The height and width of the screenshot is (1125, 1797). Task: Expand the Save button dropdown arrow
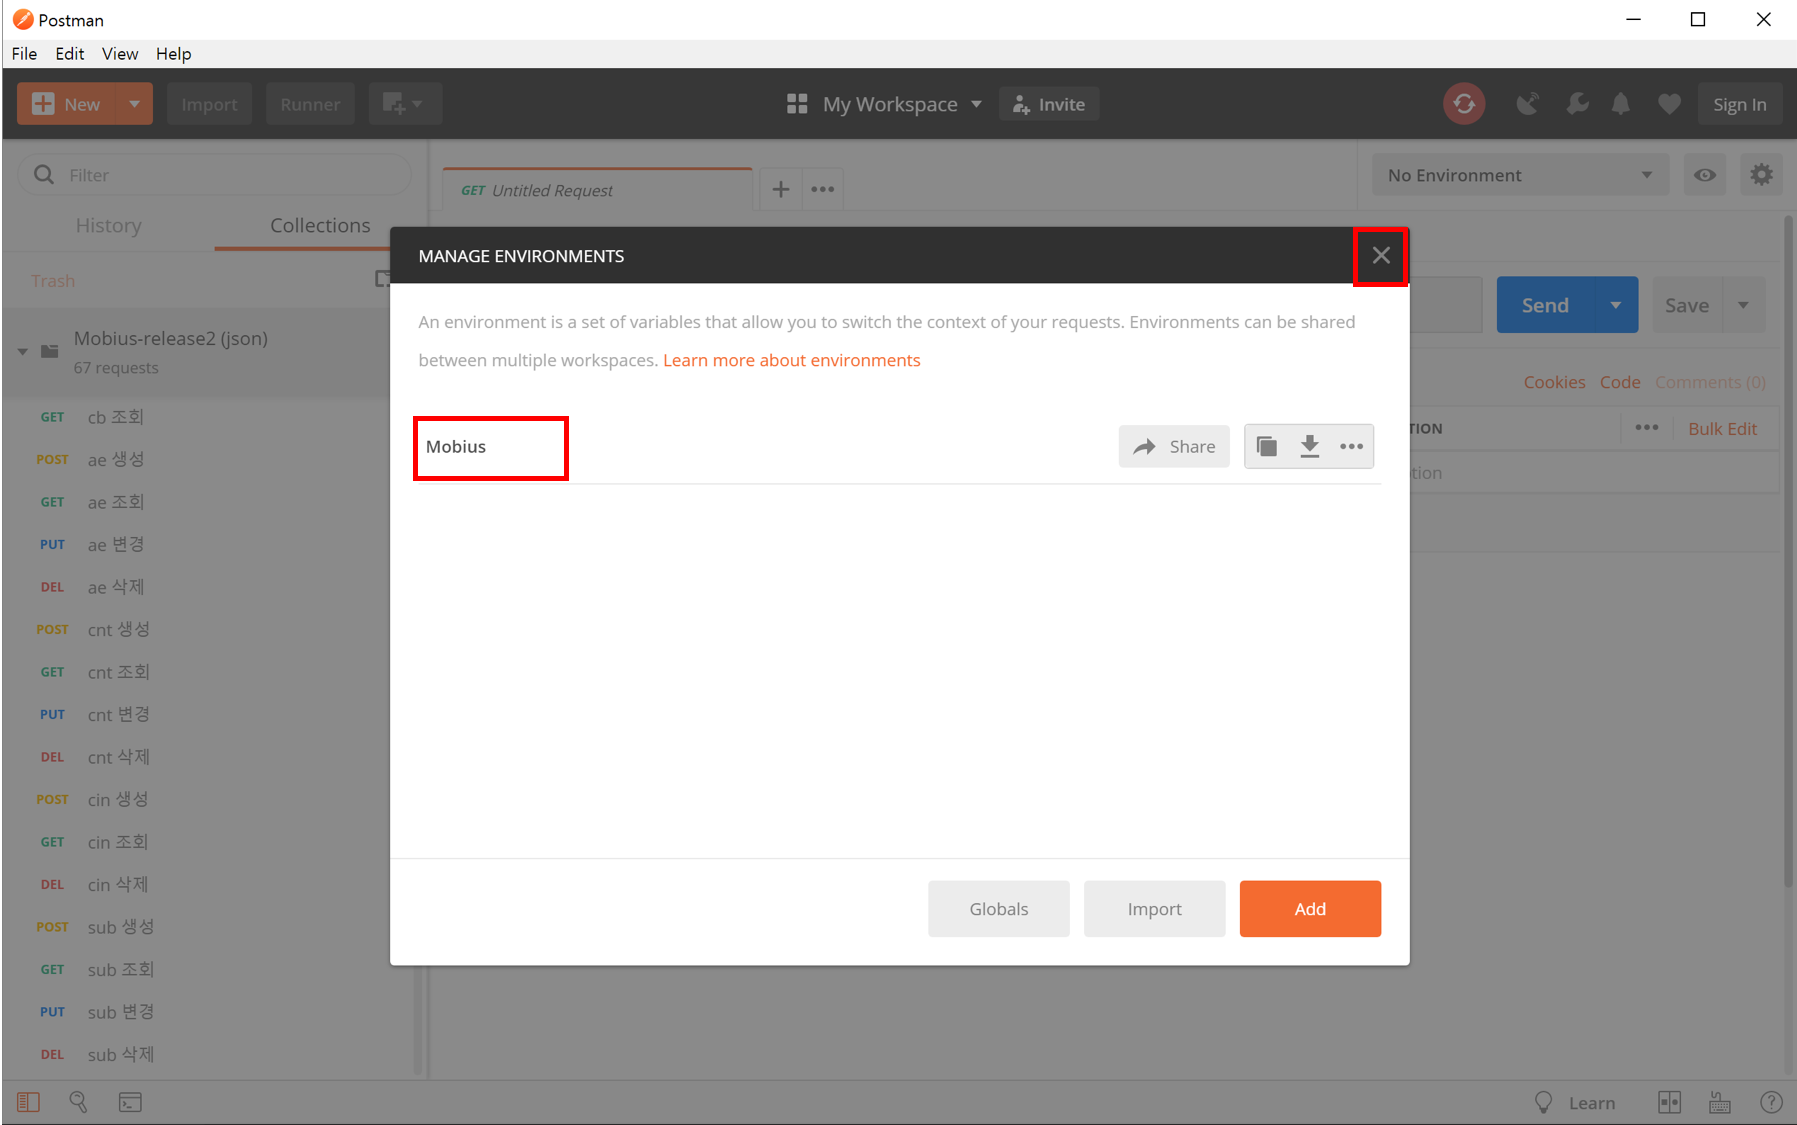(x=1743, y=305)
